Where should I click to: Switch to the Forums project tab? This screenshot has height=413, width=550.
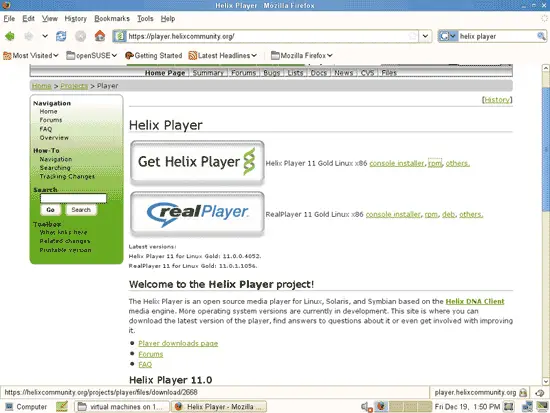pyautogui.click(x=243, y=73)
